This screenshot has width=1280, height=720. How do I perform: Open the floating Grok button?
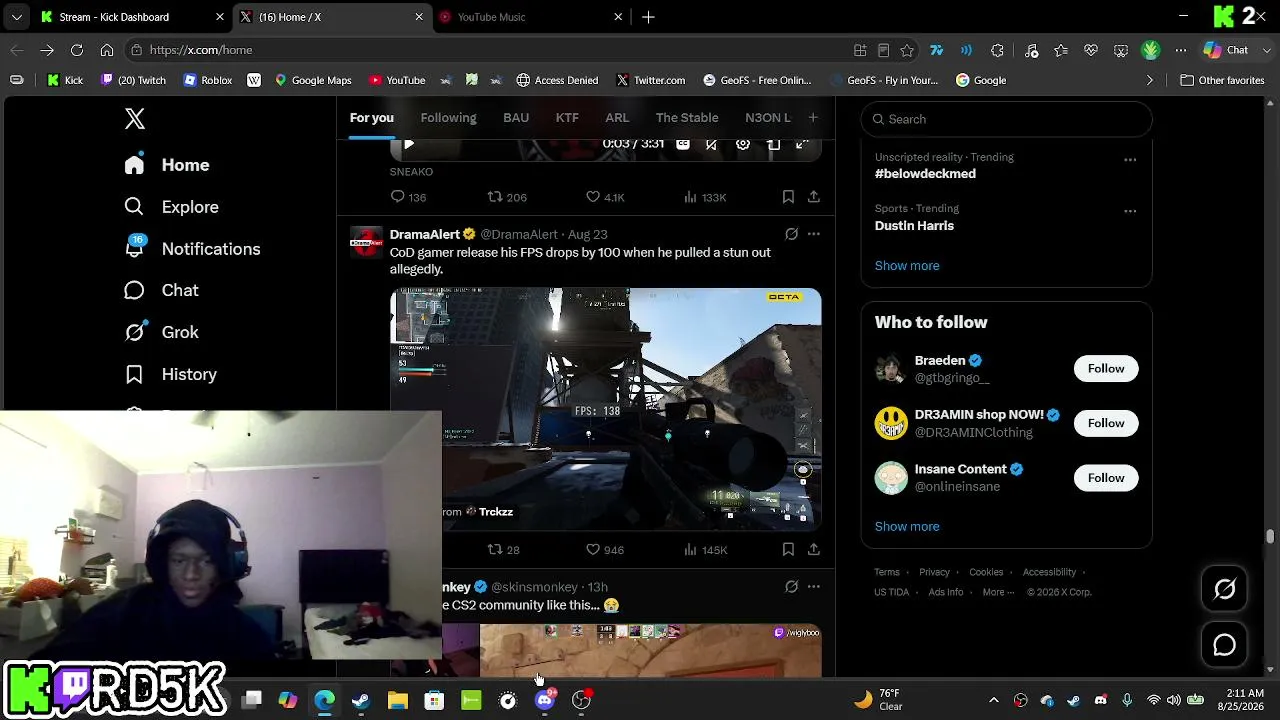coord(1225,589)
